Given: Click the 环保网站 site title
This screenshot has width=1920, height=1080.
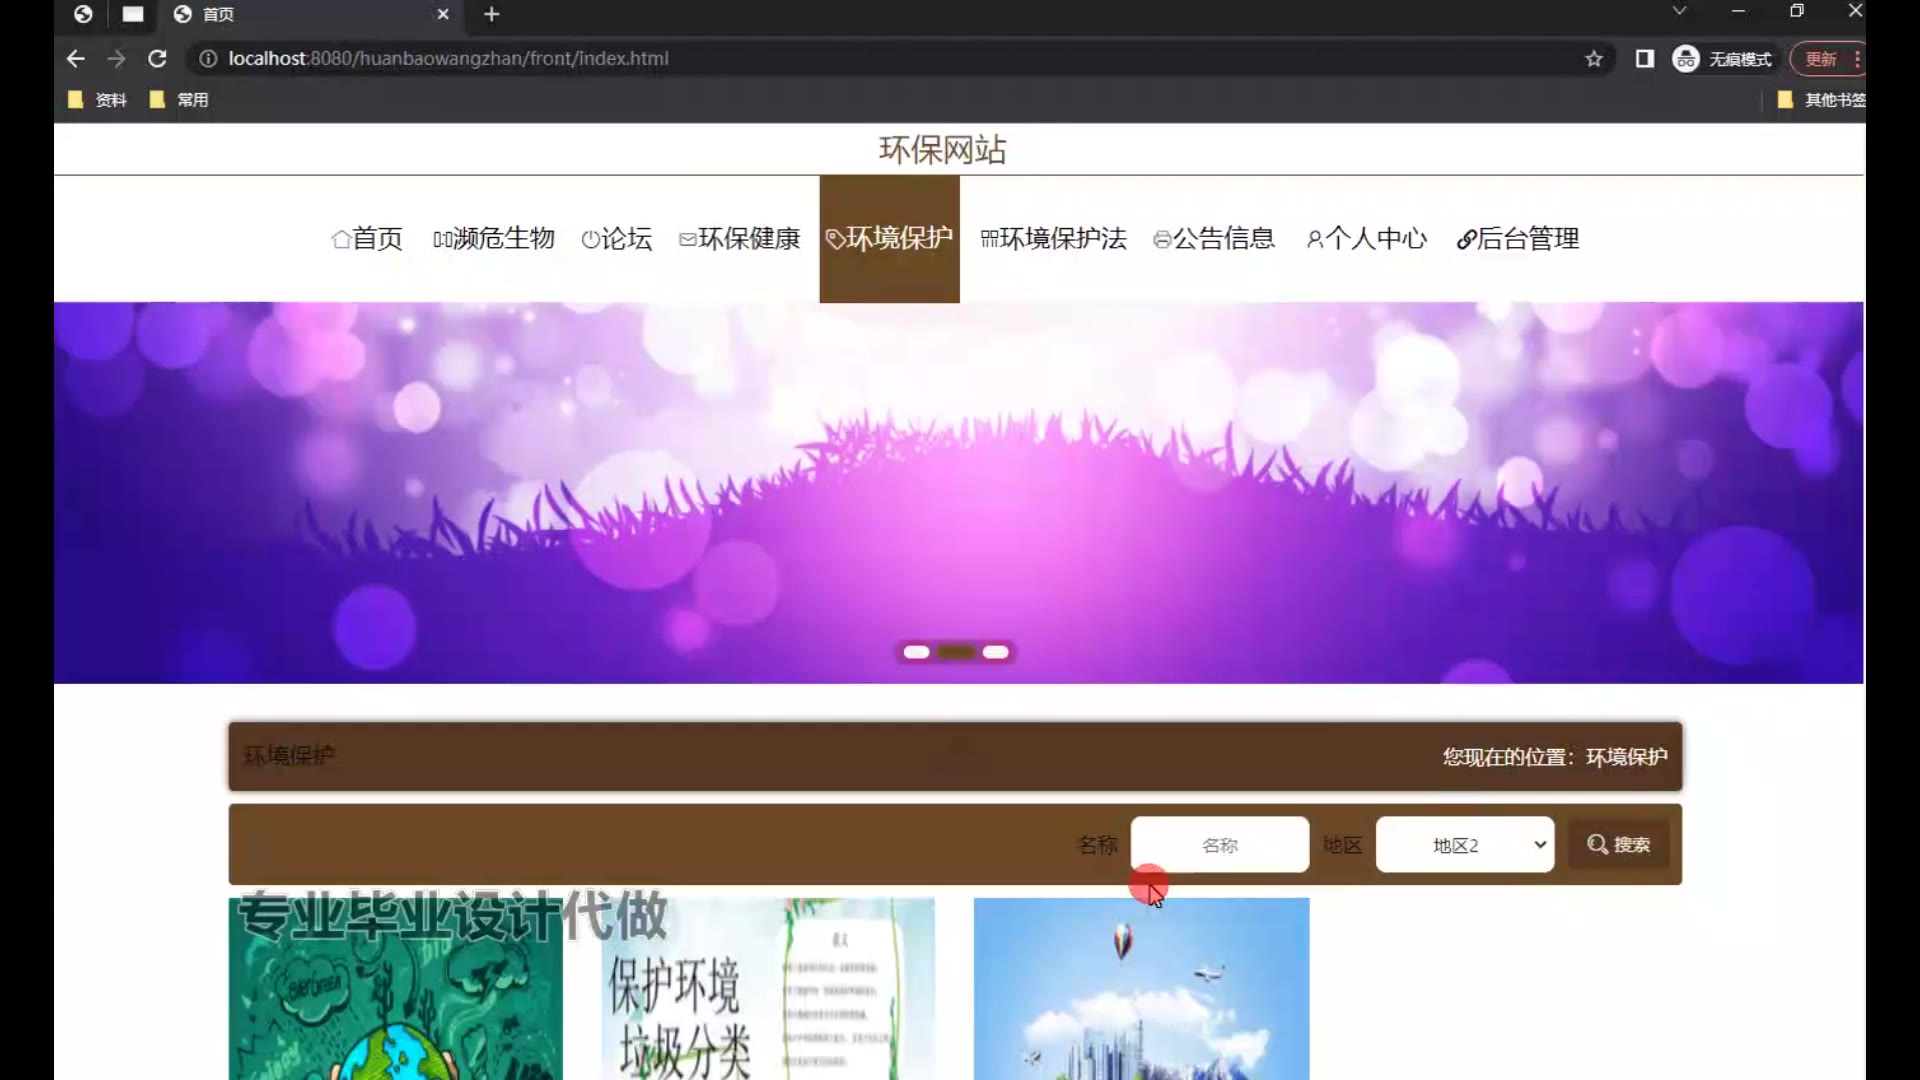Looking at the screenshot, I should [x=942, y=150].
